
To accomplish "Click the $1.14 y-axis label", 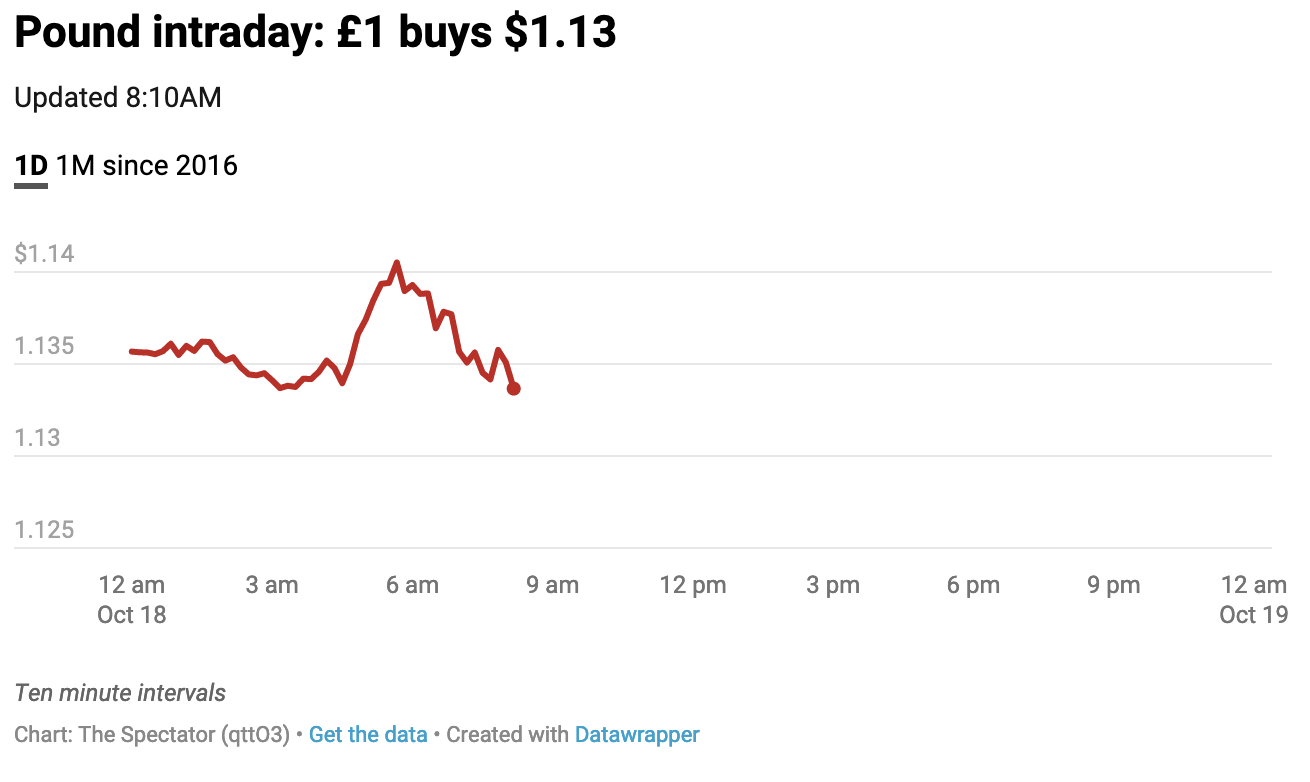I will [45, 254].
